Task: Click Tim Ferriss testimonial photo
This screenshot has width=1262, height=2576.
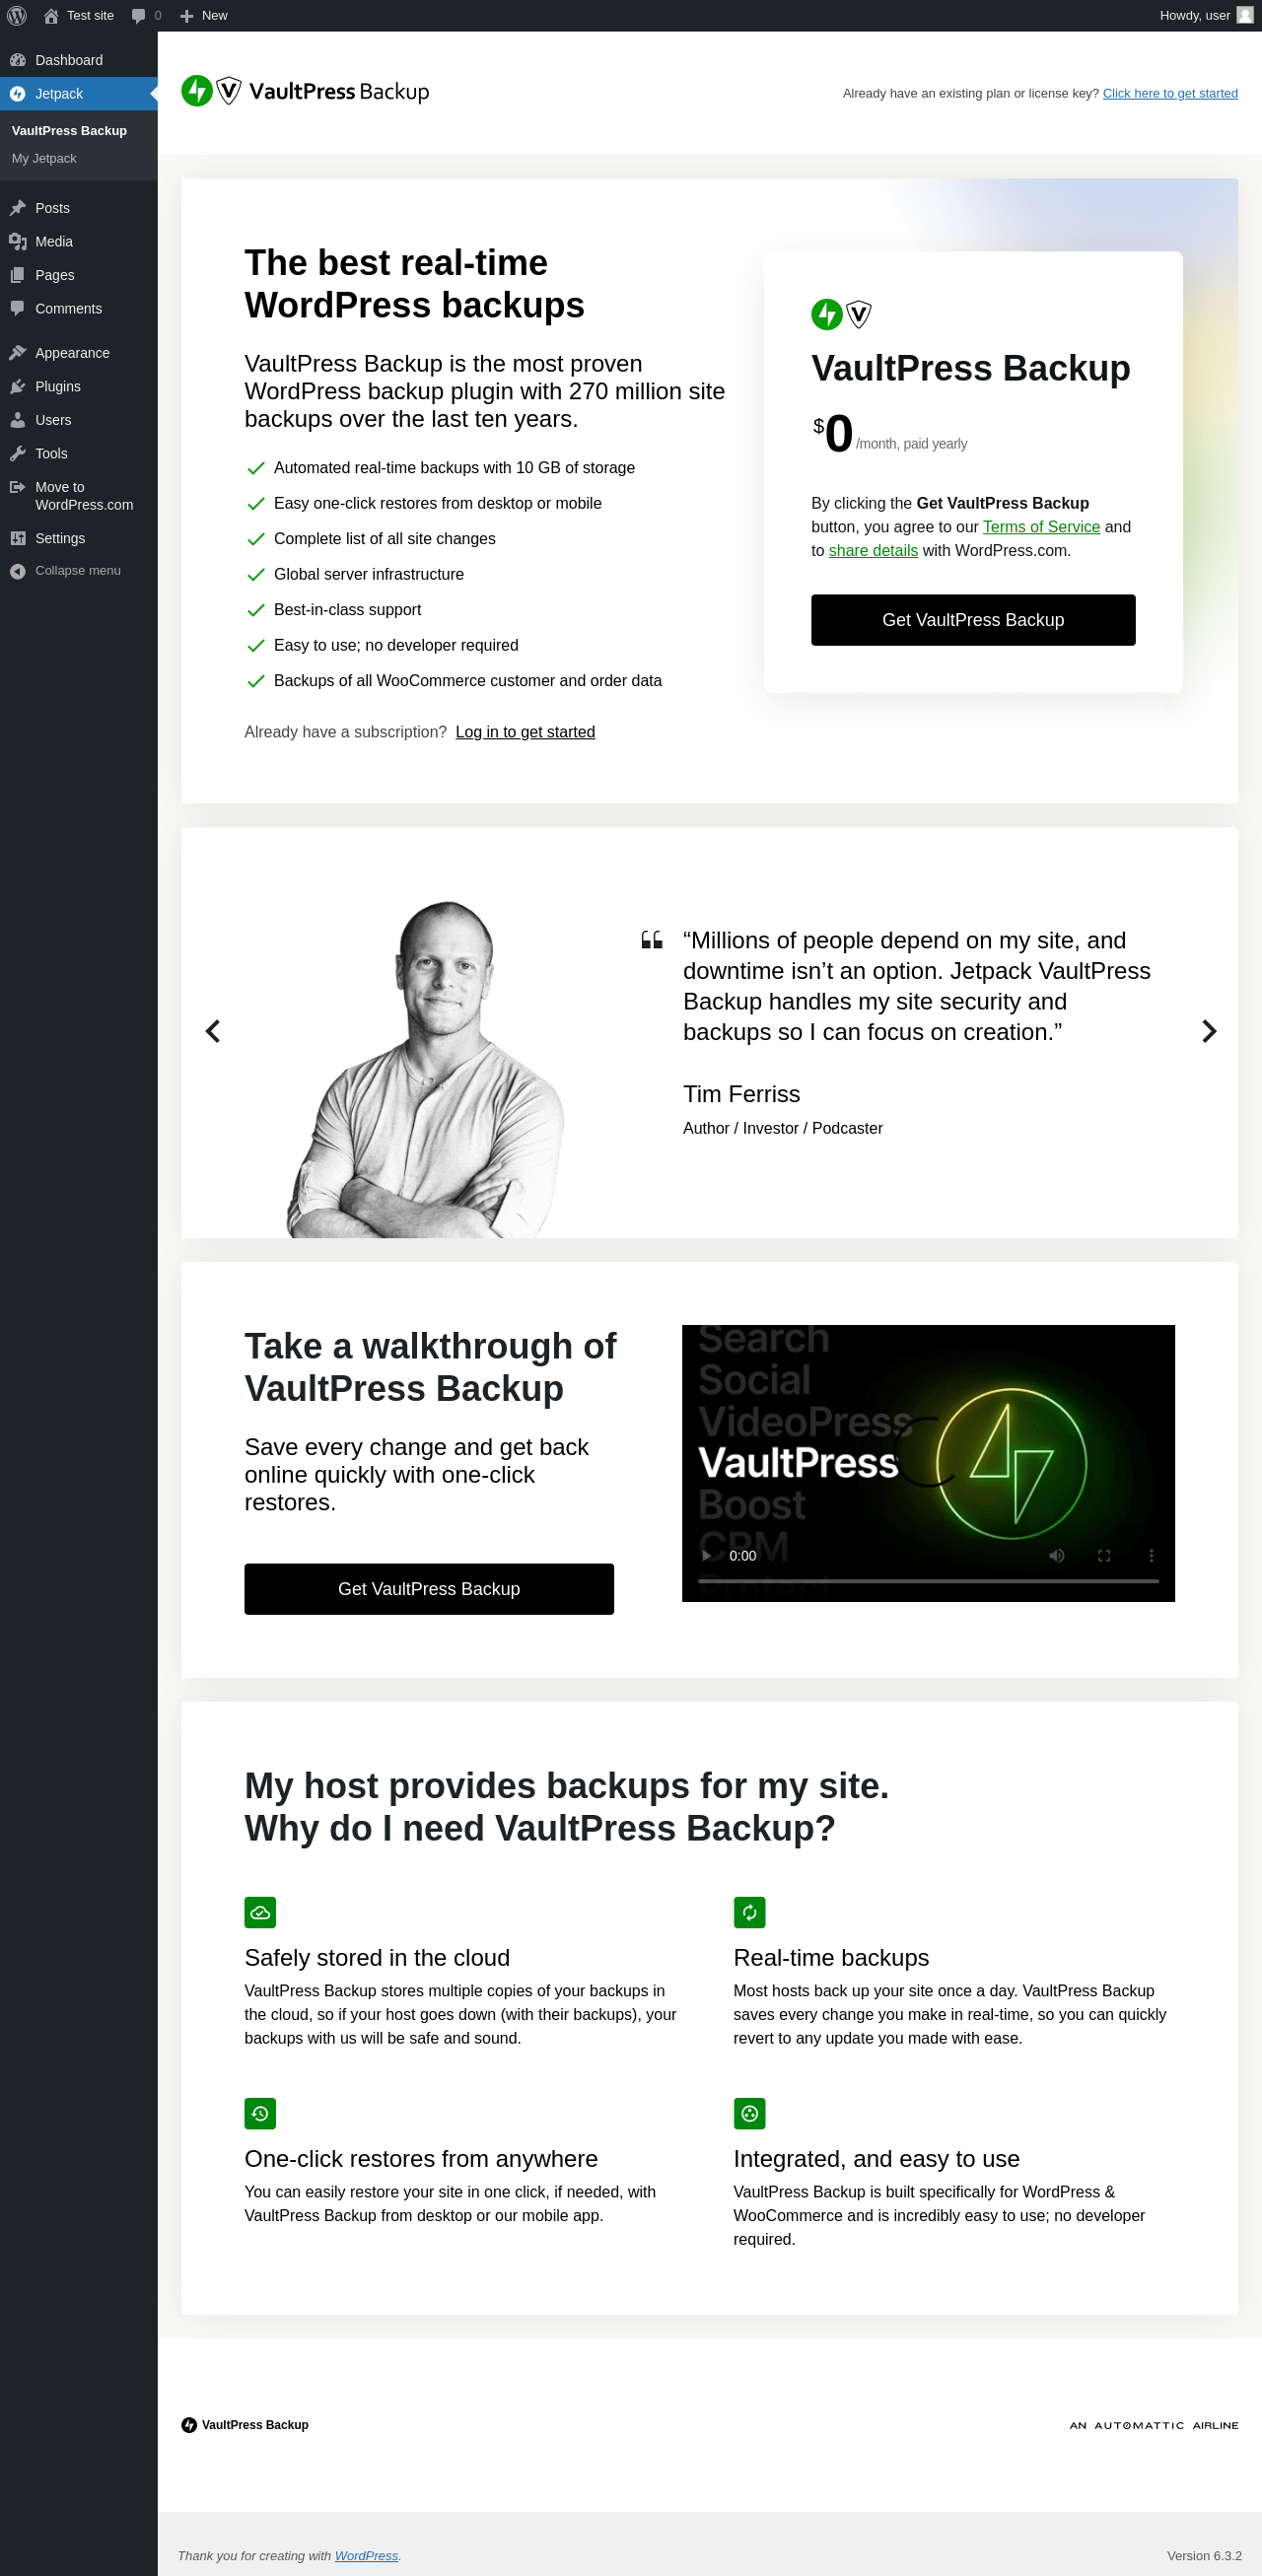Action: coord(425,1068)
